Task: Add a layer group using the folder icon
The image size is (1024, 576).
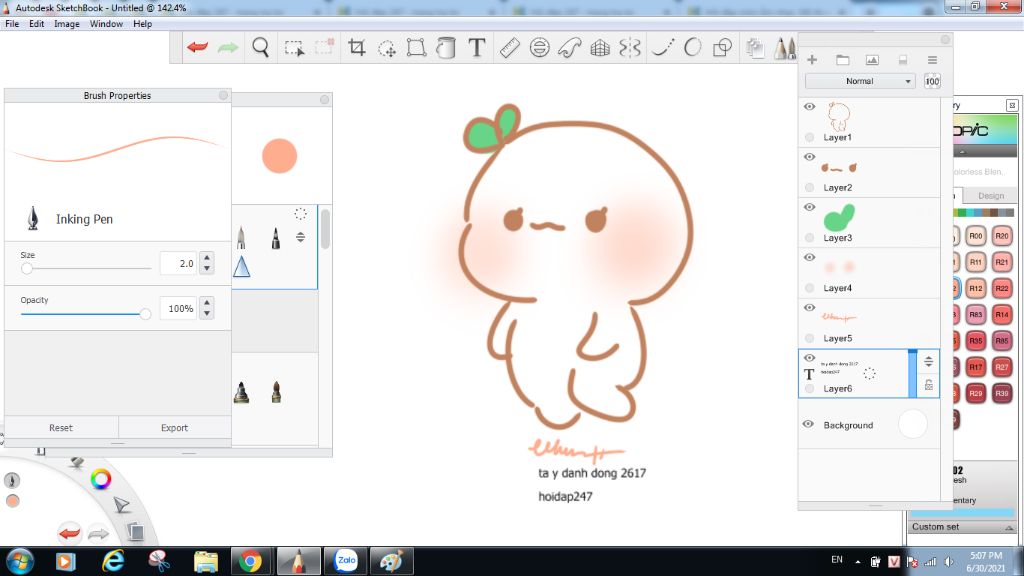Action: pyautogui.click(x=842, y=60)
